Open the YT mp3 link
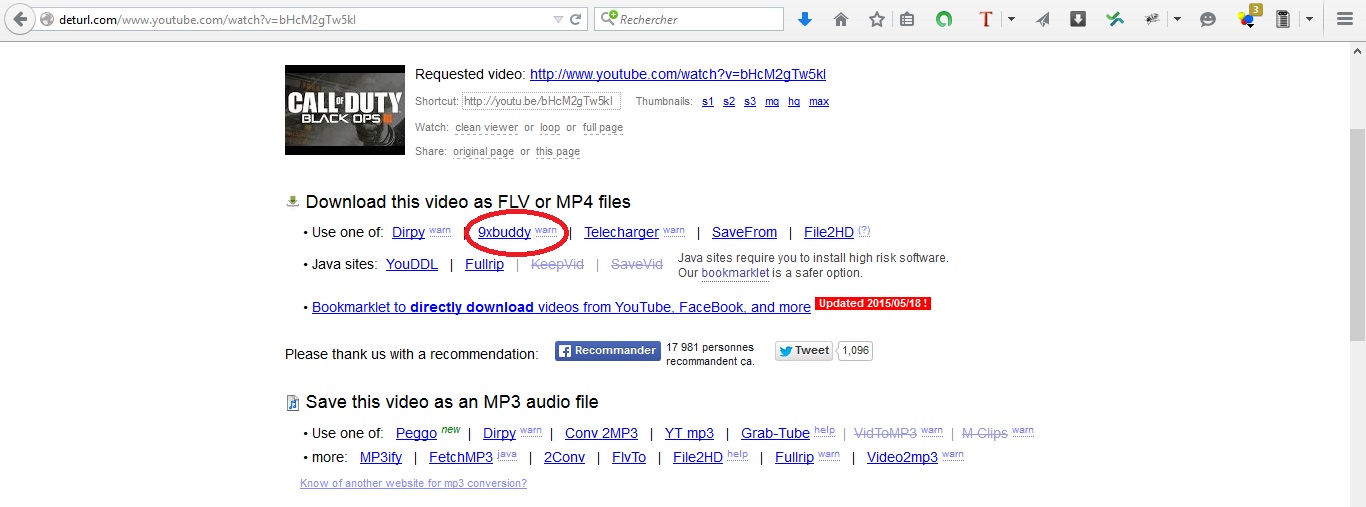1366x507 pixels. (x=689, y=433)
